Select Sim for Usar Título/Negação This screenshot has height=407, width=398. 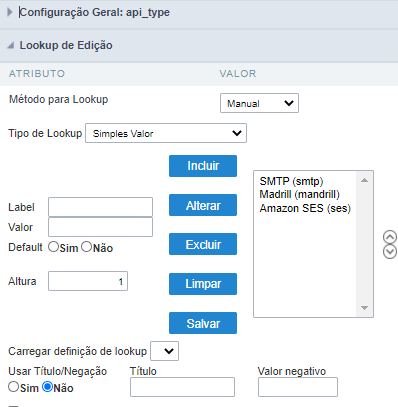click(14, 387)
